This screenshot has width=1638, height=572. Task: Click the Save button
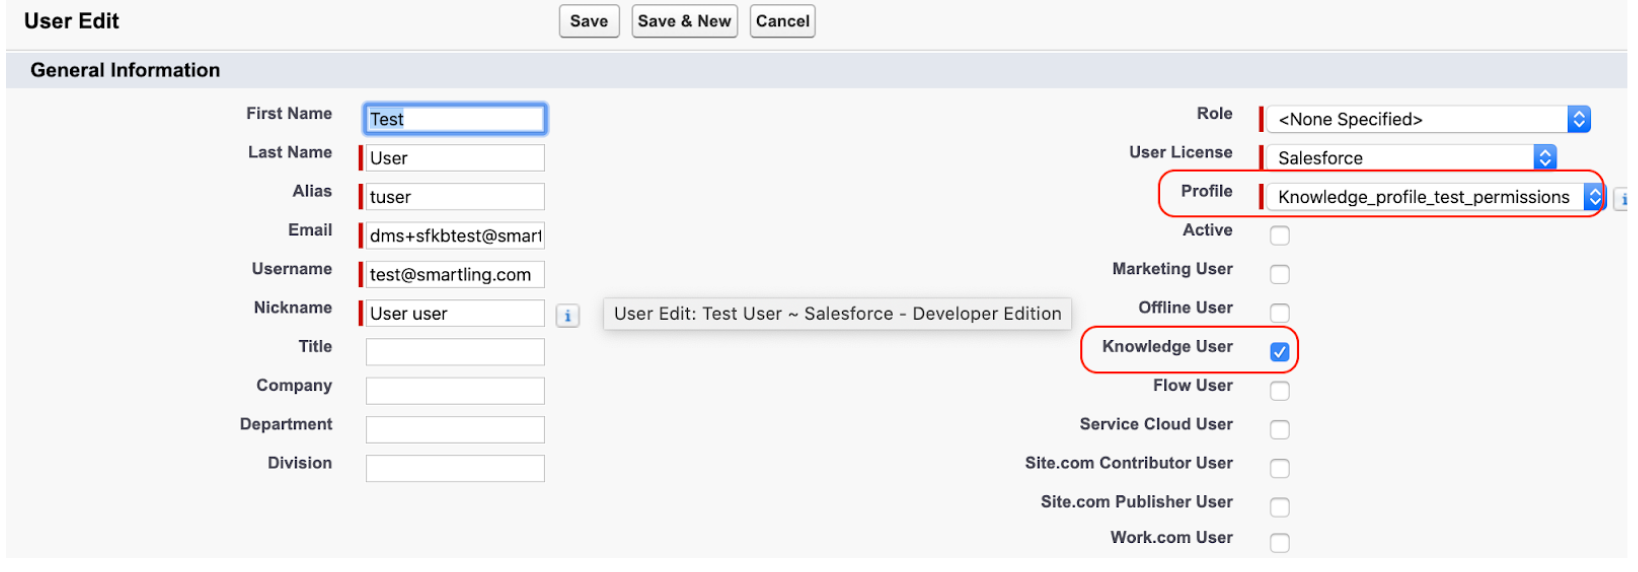click(589, 21)
